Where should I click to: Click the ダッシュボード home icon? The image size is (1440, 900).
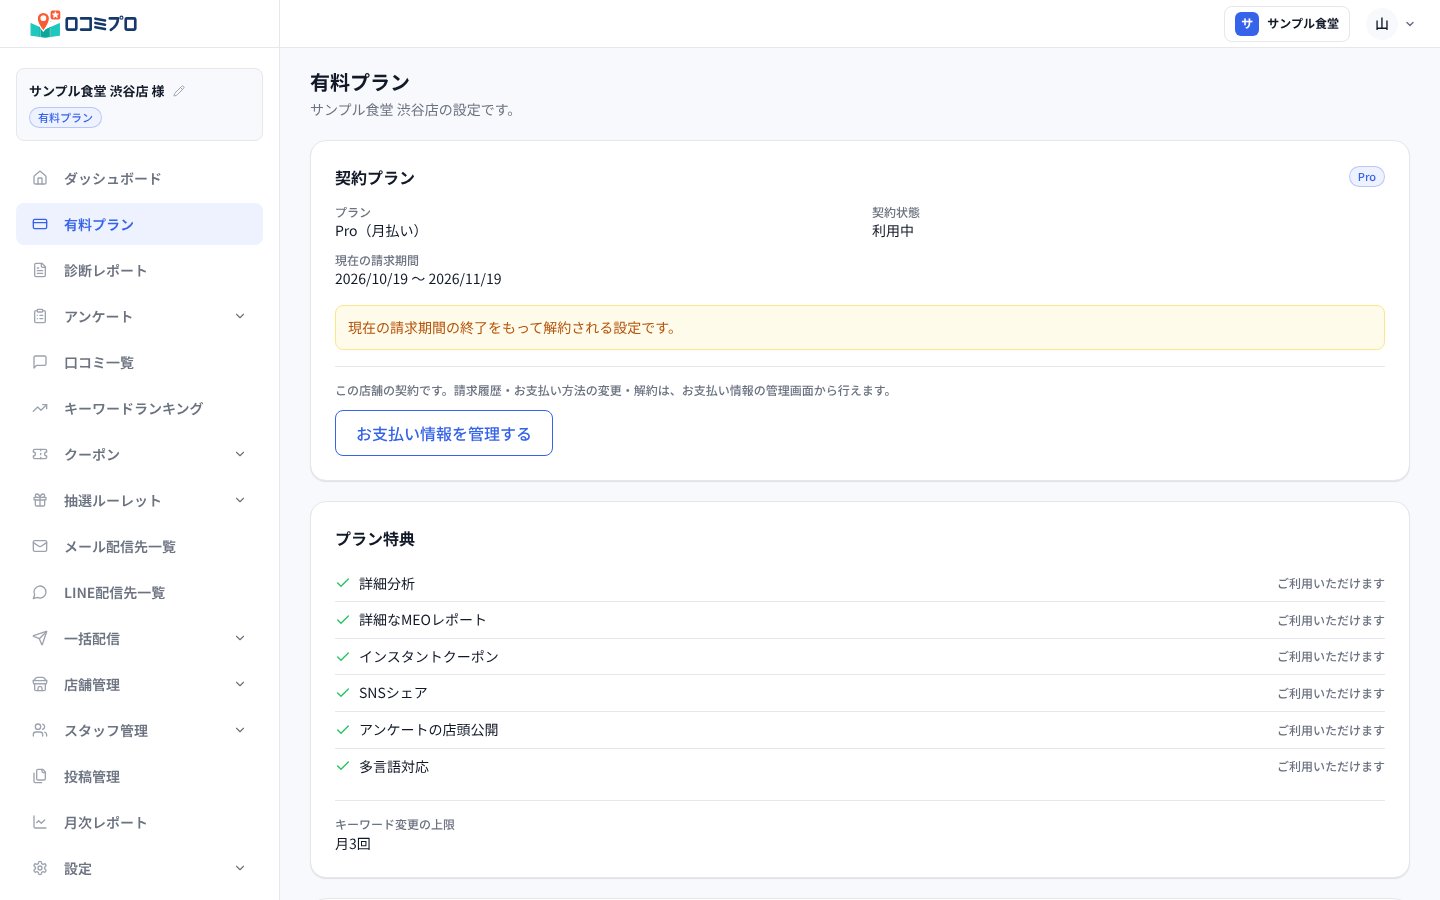pyautogui.click(x=40, y=178)
